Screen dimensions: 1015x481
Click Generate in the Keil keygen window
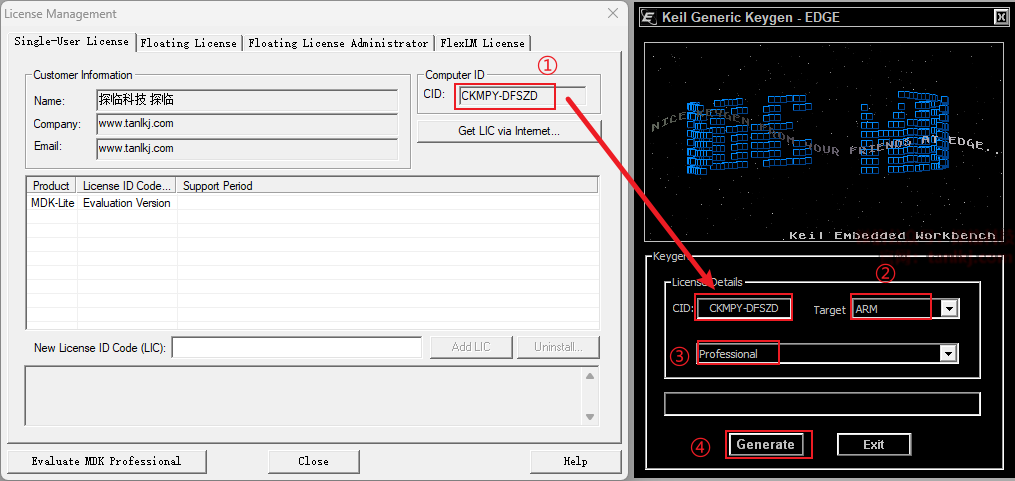(x=765, y=444)
